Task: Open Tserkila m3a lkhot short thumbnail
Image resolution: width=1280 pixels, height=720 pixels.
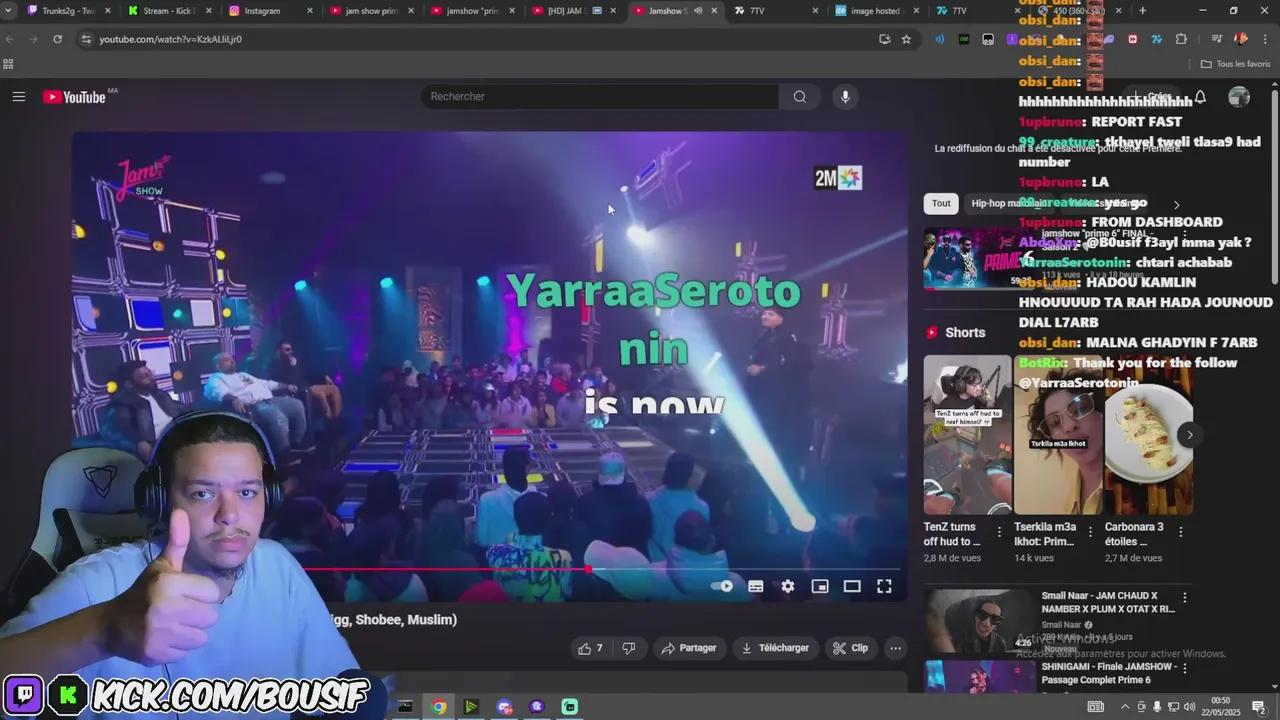Action: [x=1058, y=434]
